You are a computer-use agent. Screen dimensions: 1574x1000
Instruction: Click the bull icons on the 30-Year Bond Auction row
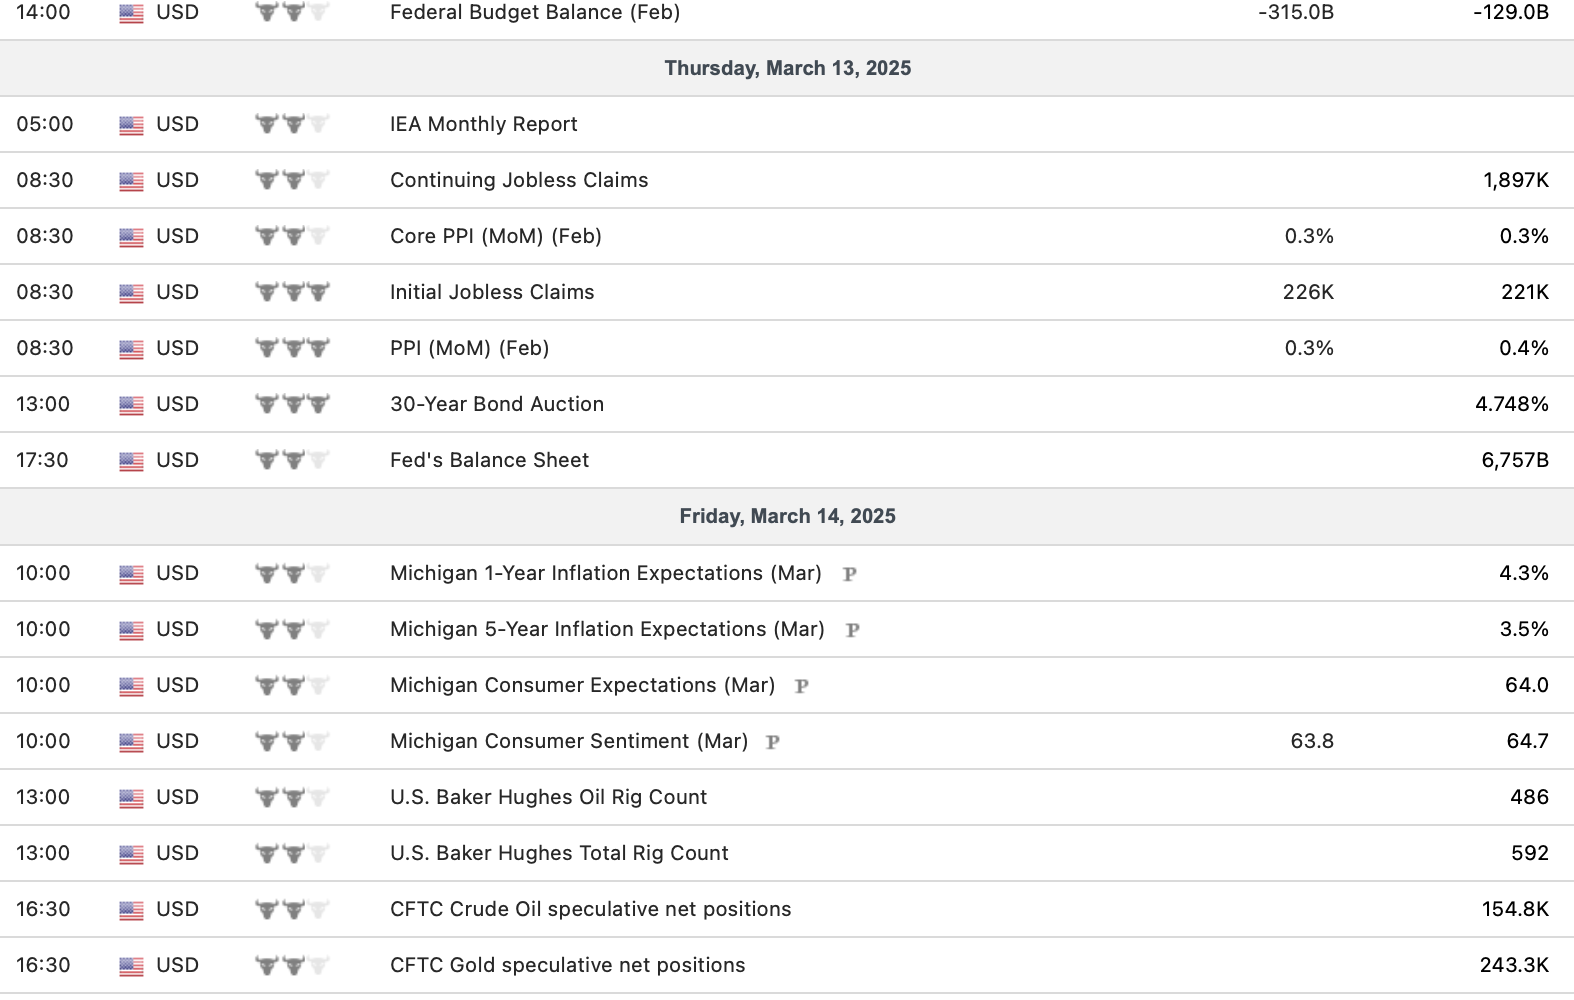[292, 404]
